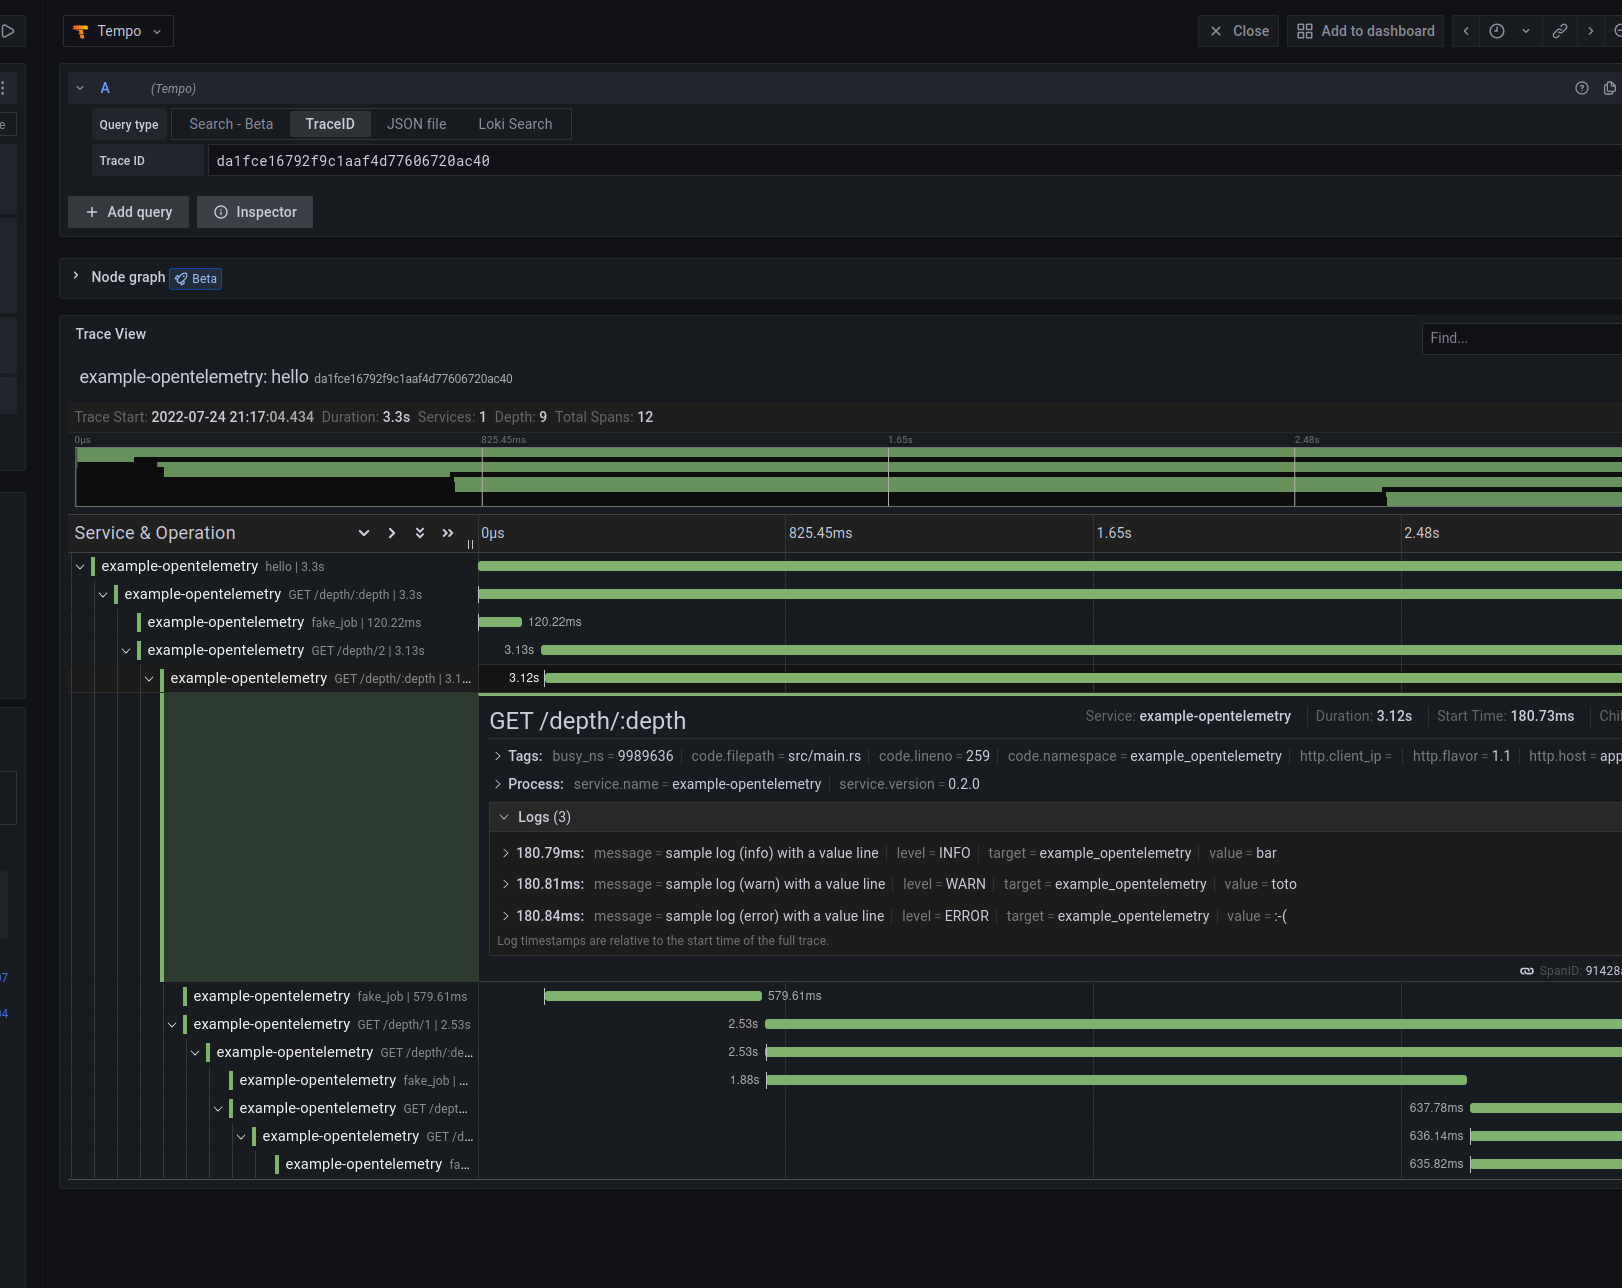Collapse GET /depth/2 3.13s span
The width and height of the screenshot is (1622, 1288).
pyautogui.click(x=126, y=651)
